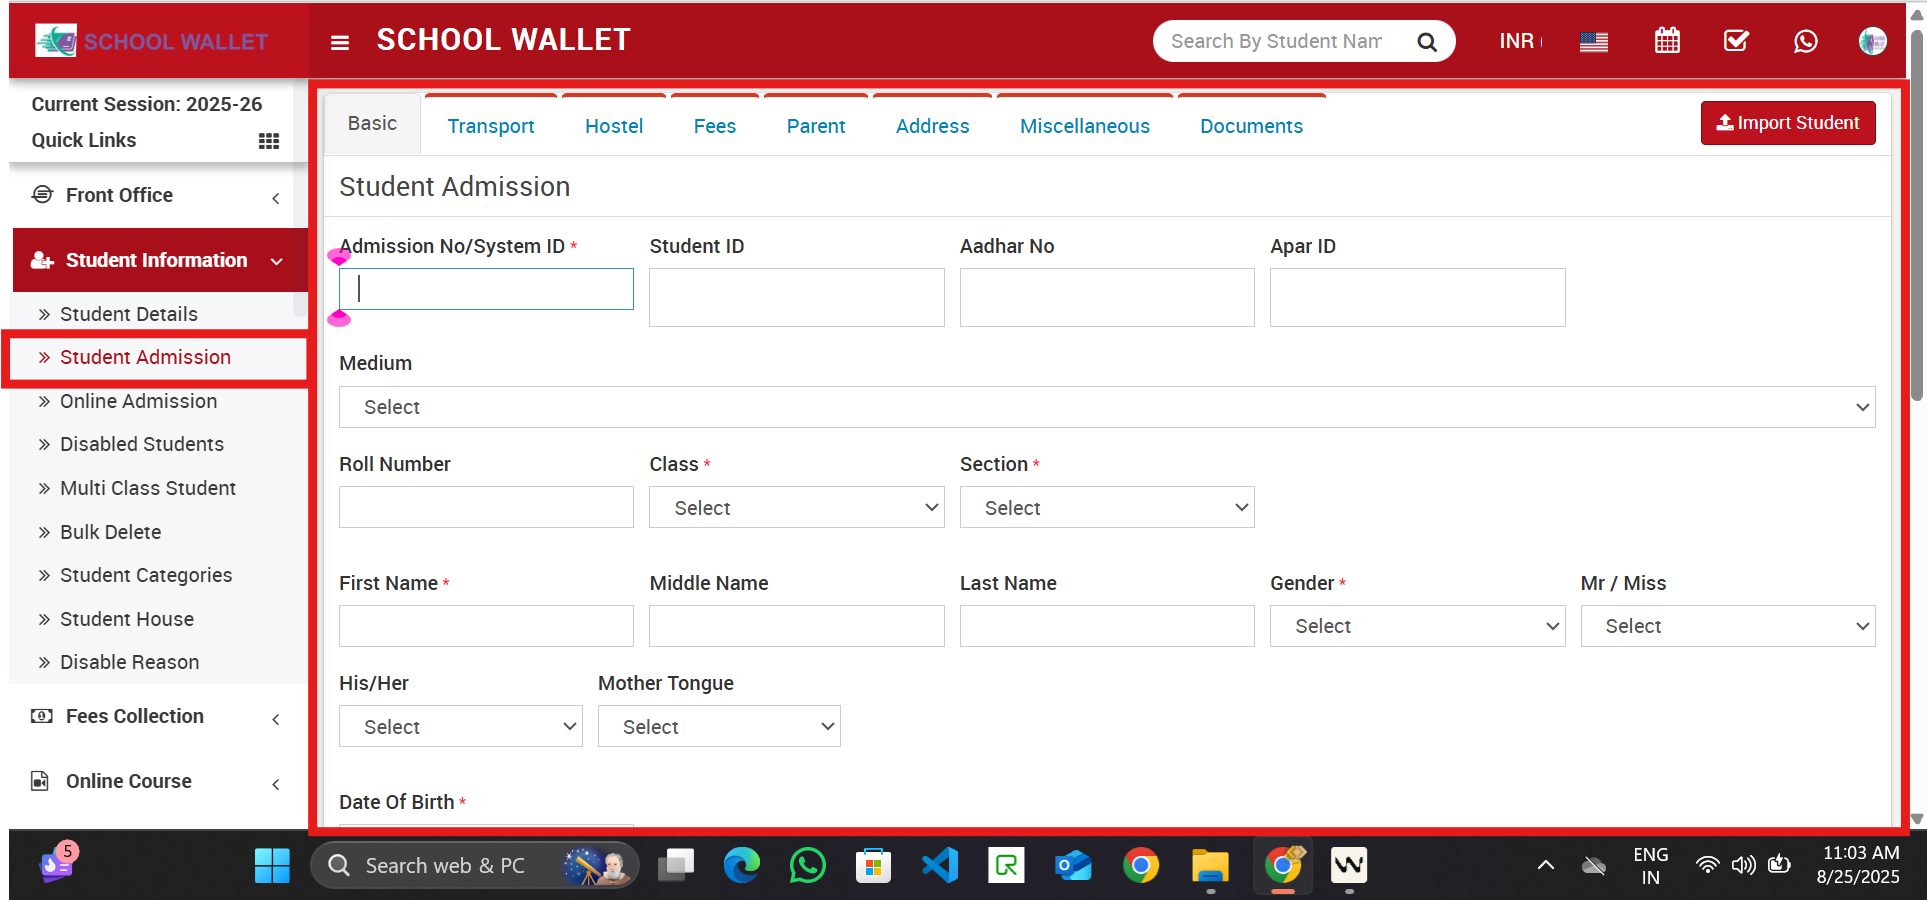Image resolution: width=1927 pixels, height=900 pixels.
Task: Click the Admission No/System ID field
Action: [486, 289]
